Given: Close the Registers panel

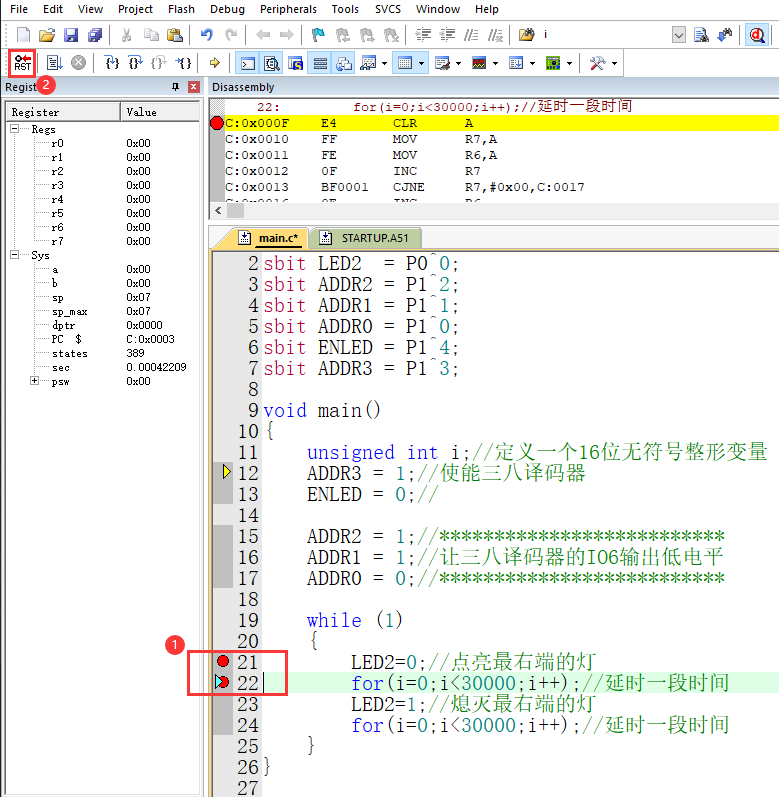Looking at the screenshot, I should click(x=194, y=87).
